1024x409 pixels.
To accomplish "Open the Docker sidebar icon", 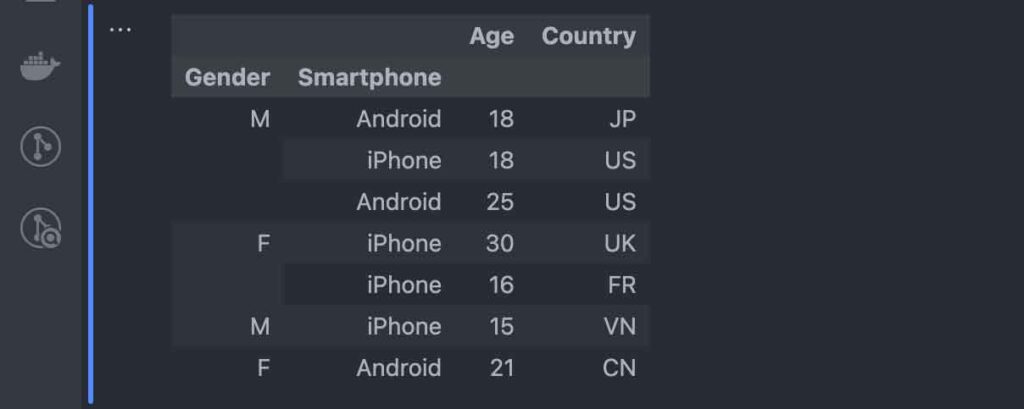I will [40, 66].
